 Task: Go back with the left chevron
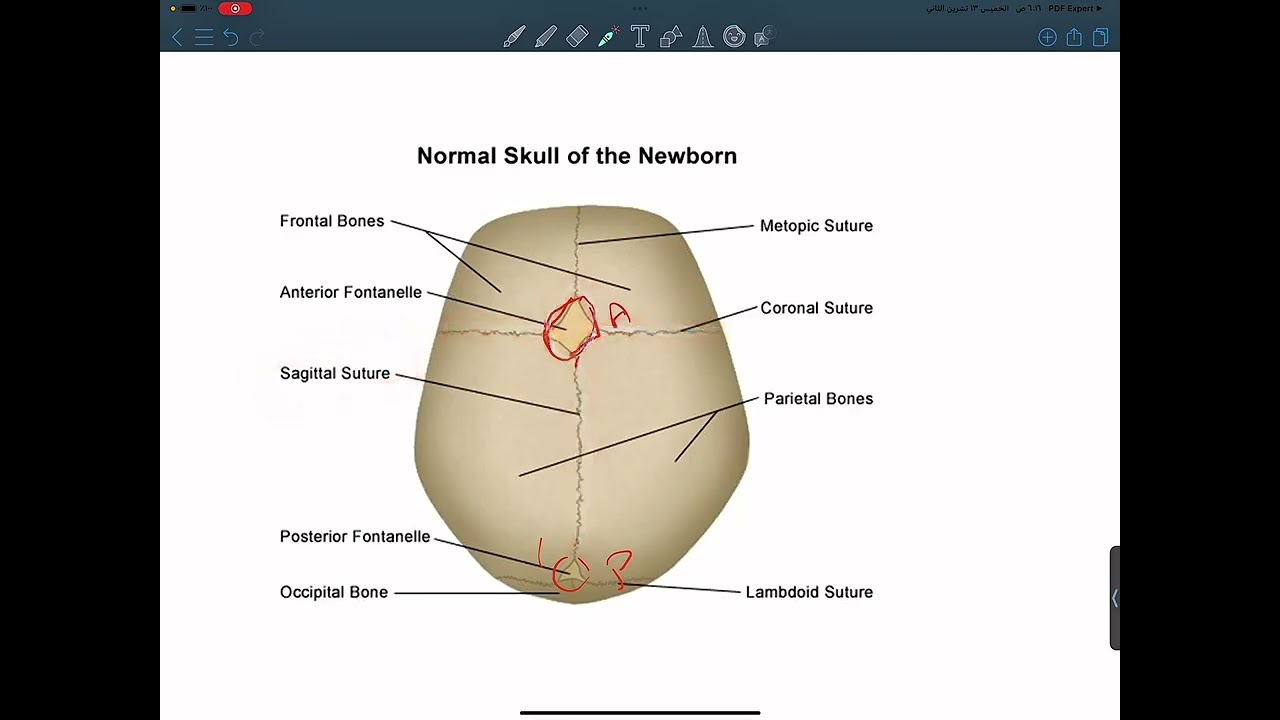pos(177,37)
